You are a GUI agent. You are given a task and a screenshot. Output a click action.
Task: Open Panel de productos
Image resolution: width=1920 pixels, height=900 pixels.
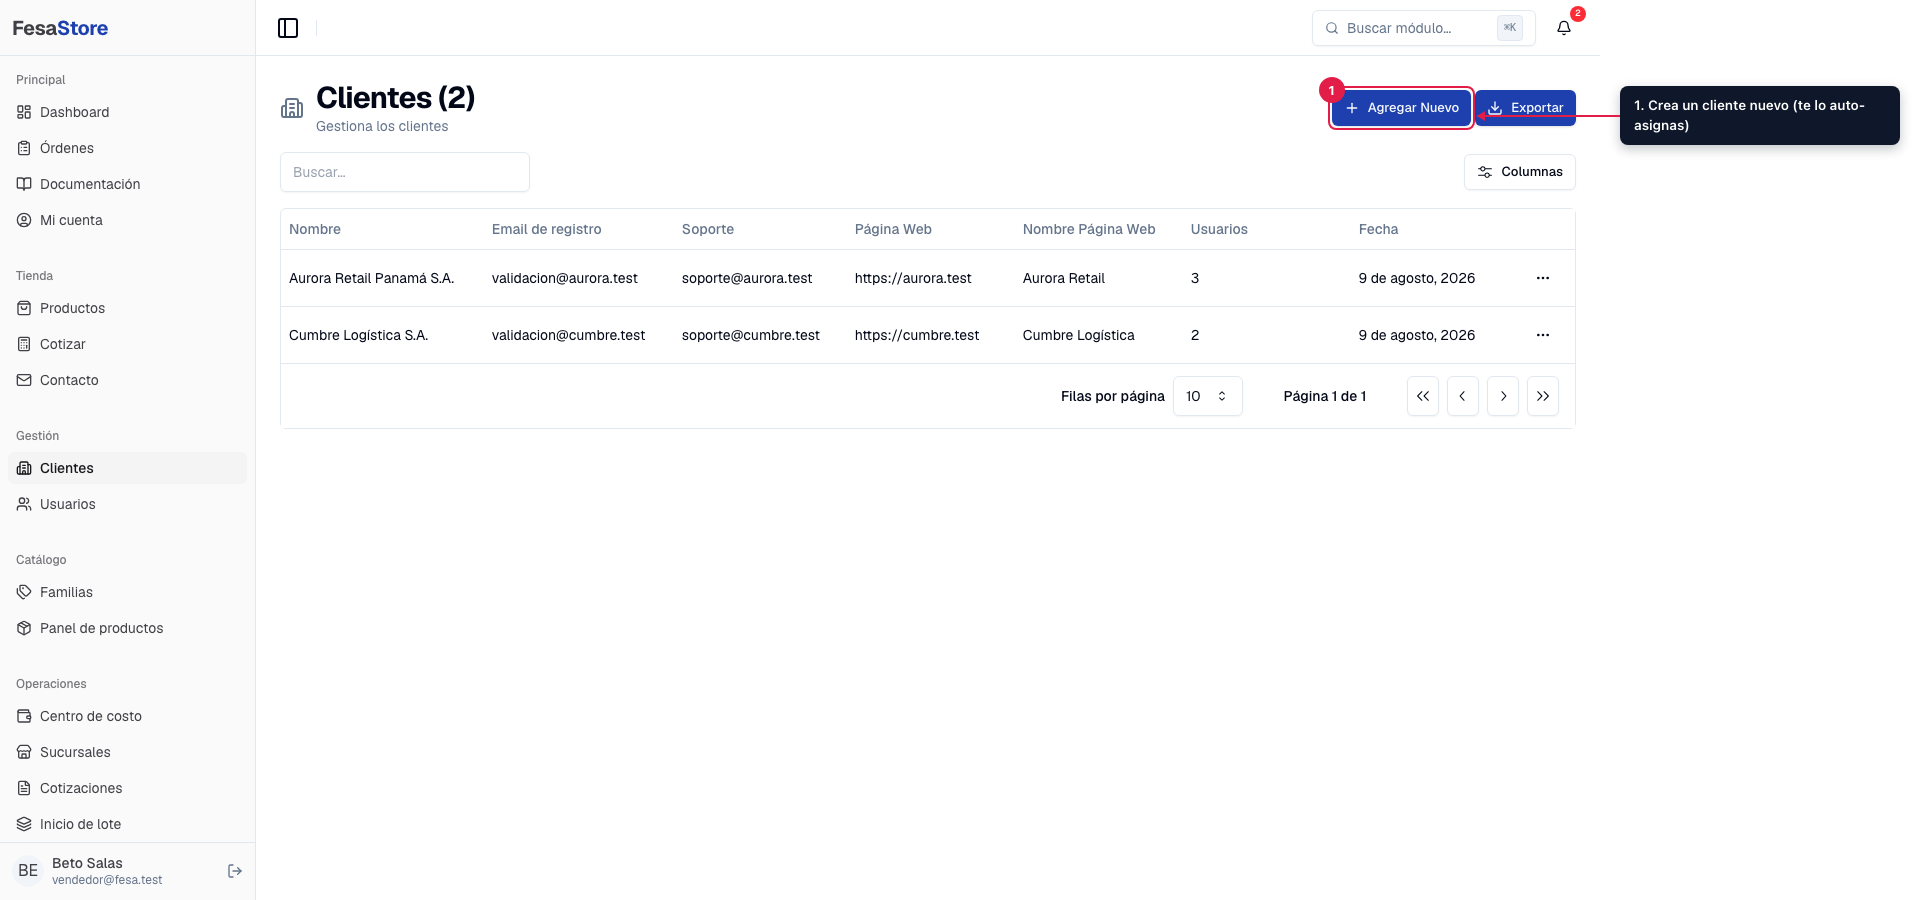(127, 628)
